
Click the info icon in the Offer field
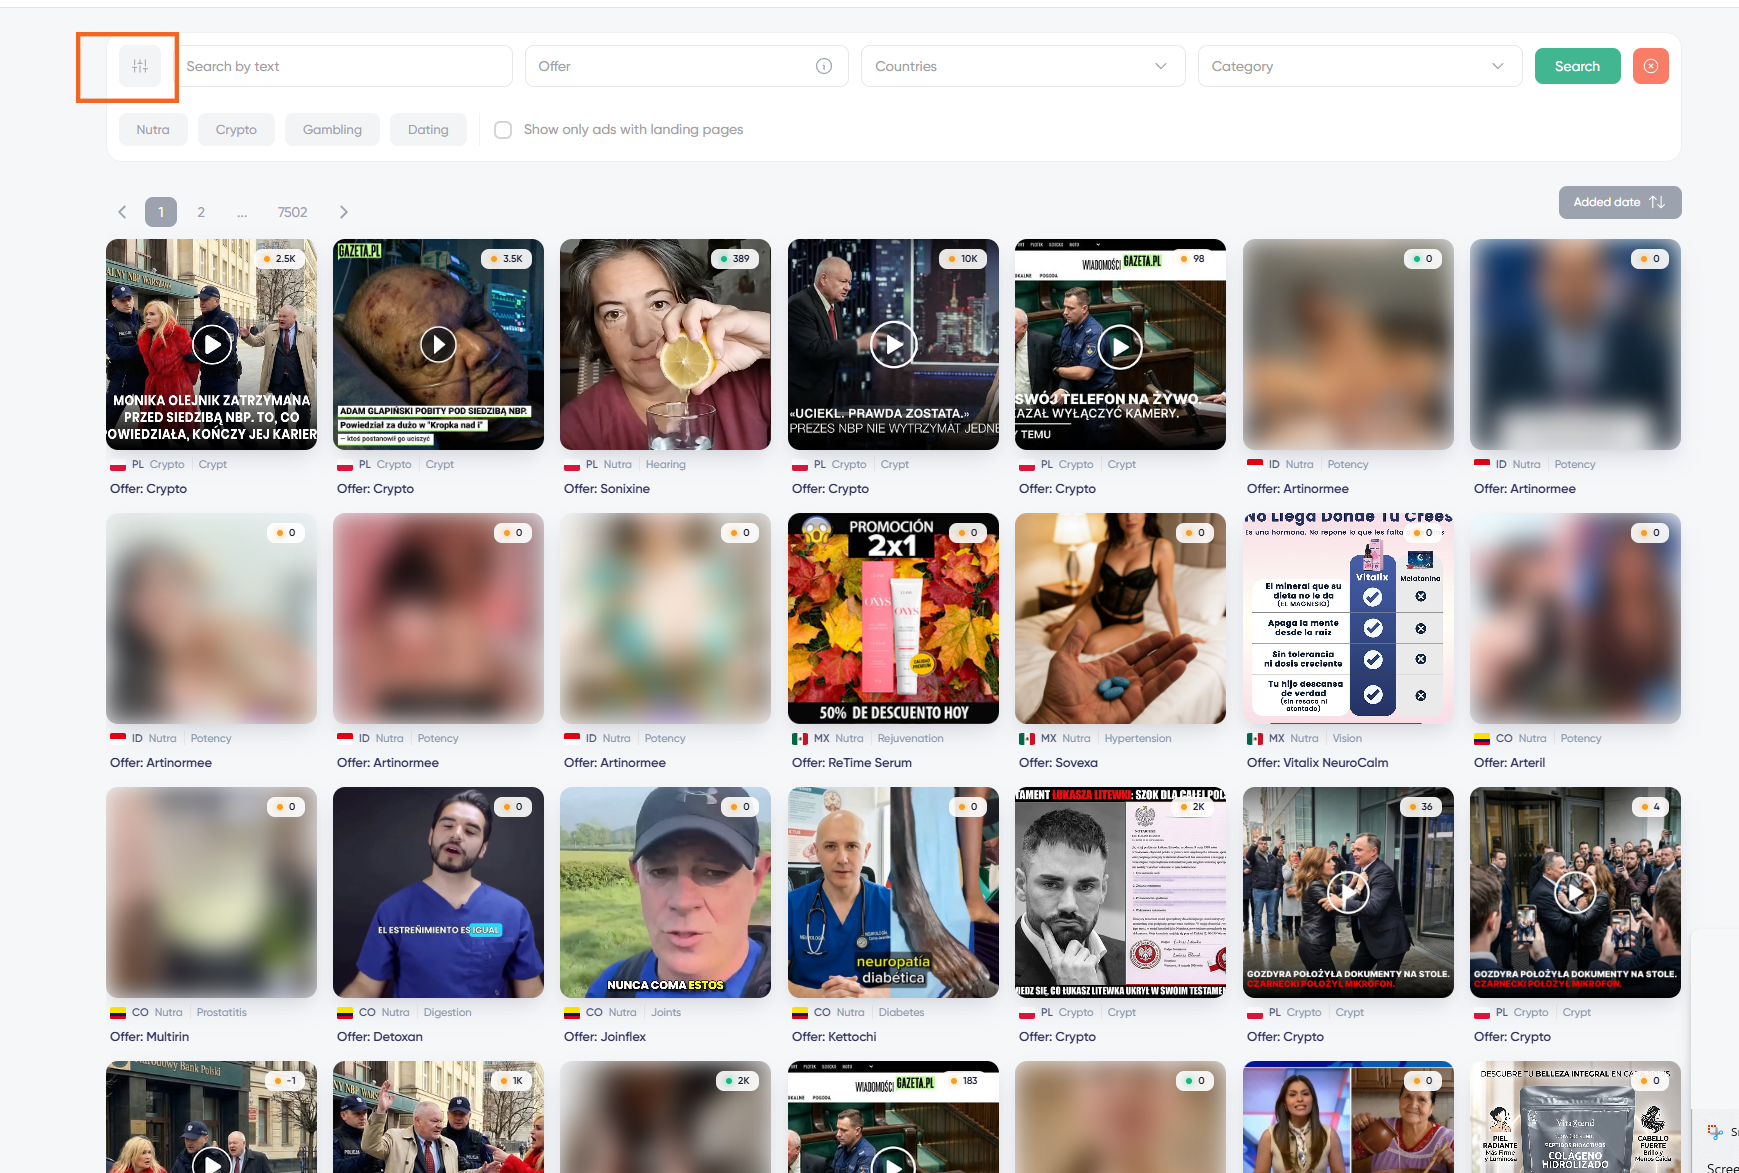click(824, 66)
